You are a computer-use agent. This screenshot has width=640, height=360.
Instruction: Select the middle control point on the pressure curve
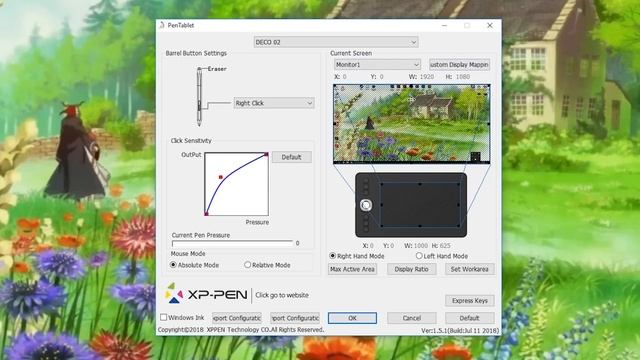(221, 177)
